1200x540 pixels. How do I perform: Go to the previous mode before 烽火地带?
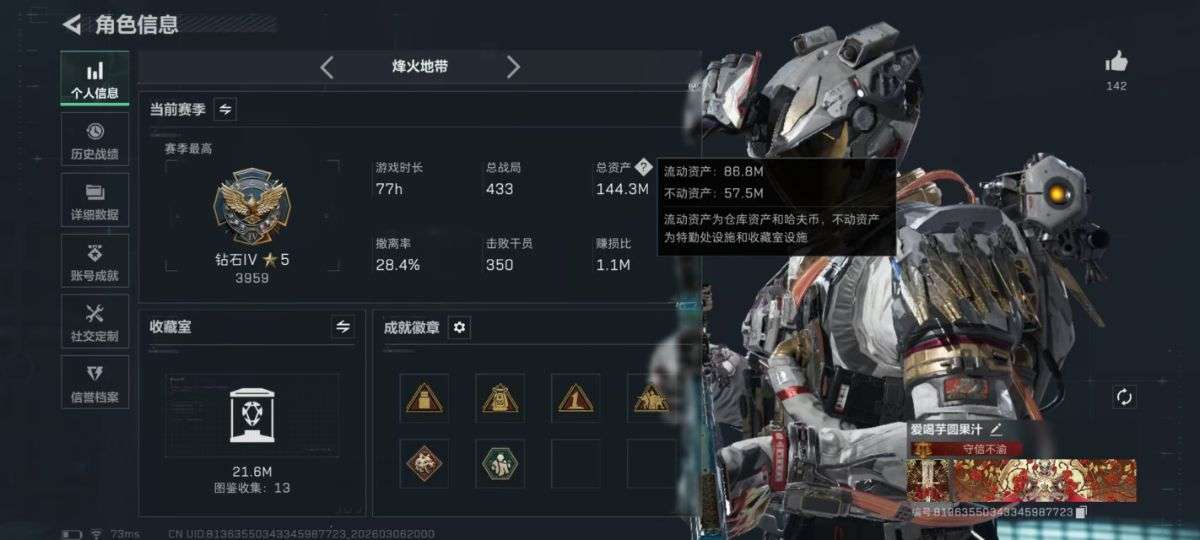tap(327, 67)
